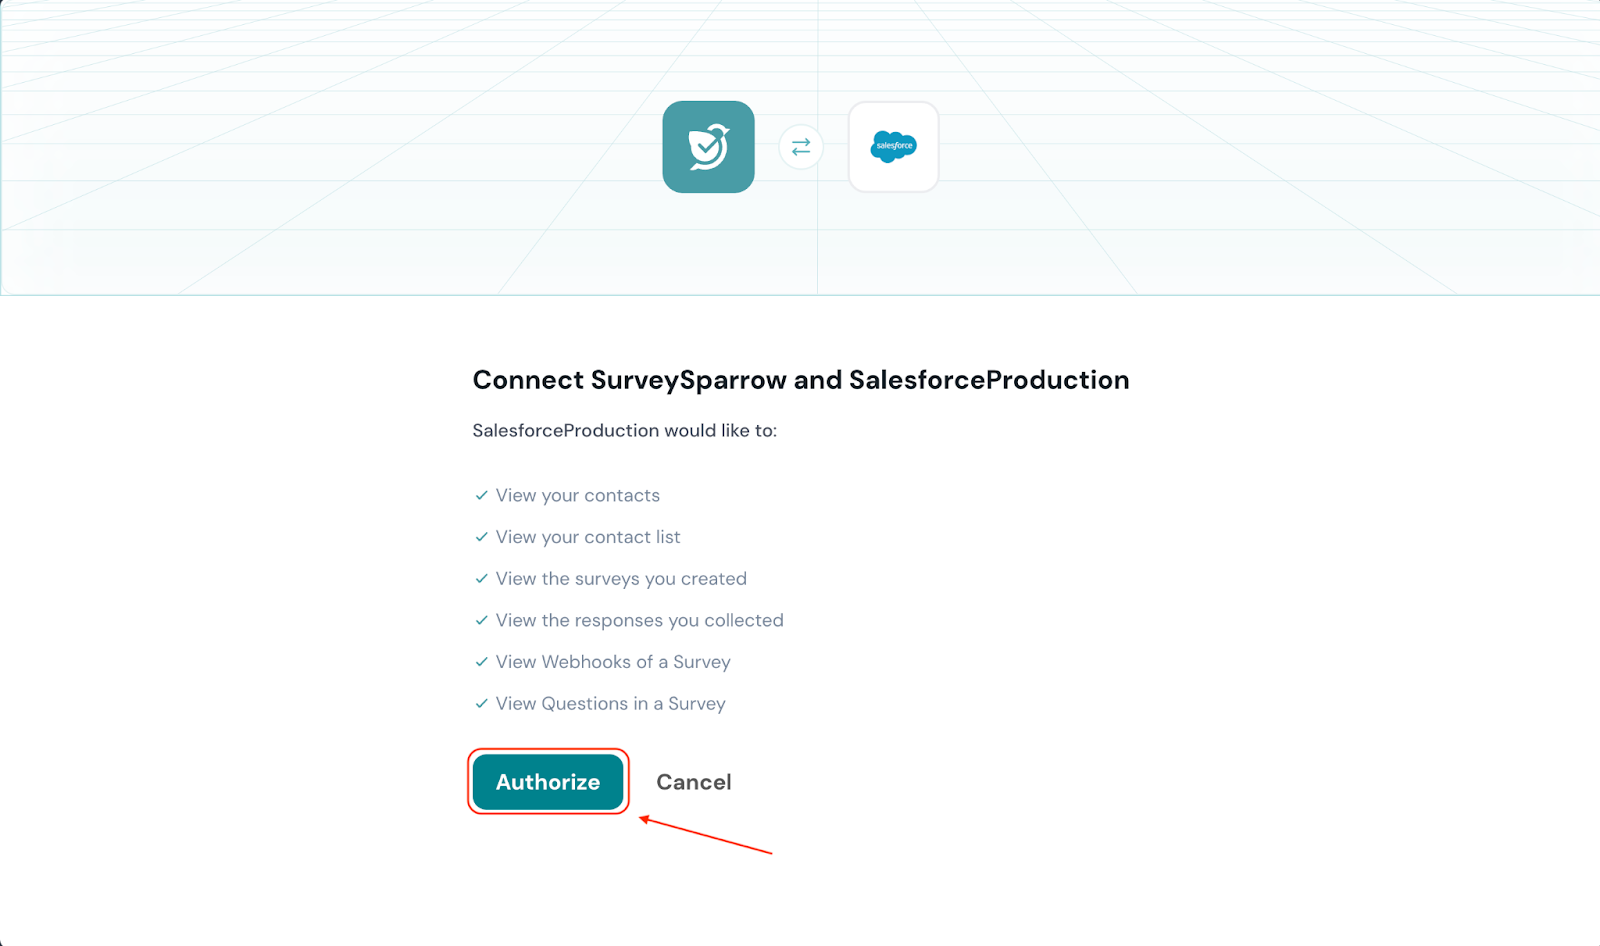Click checkmark beside View Questions in a Survey

pos(482,704)
